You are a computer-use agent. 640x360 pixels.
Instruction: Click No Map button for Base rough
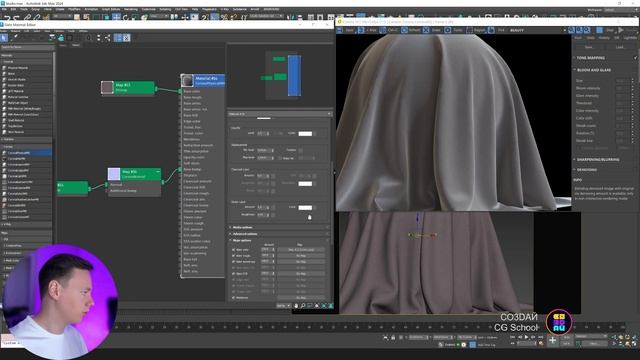pyautogui.click(x=301, y=256)
